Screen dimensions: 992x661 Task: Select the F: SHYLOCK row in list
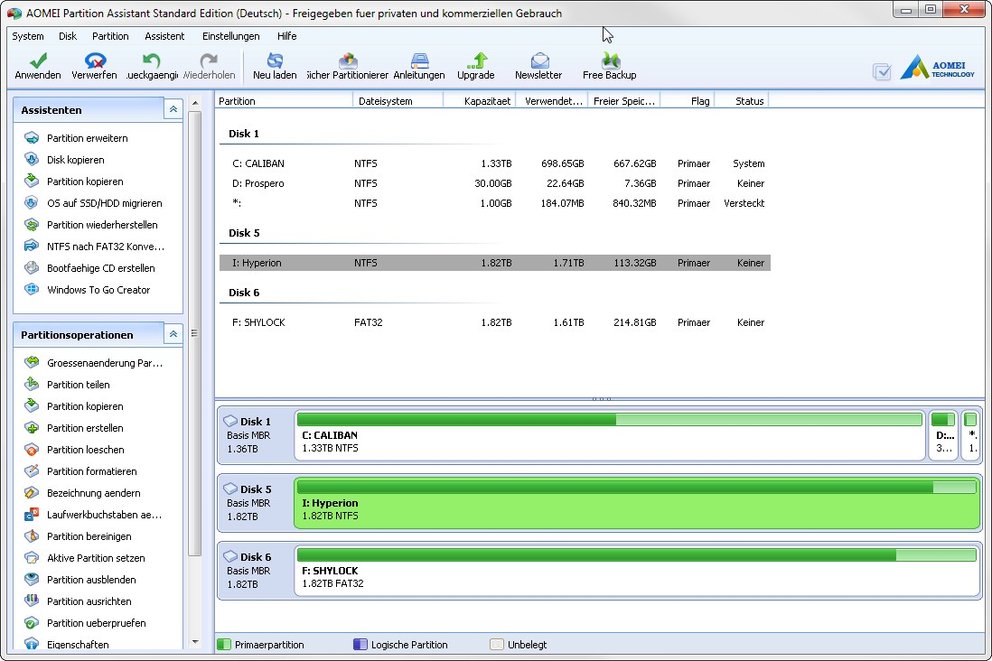[x=495, y=322]
